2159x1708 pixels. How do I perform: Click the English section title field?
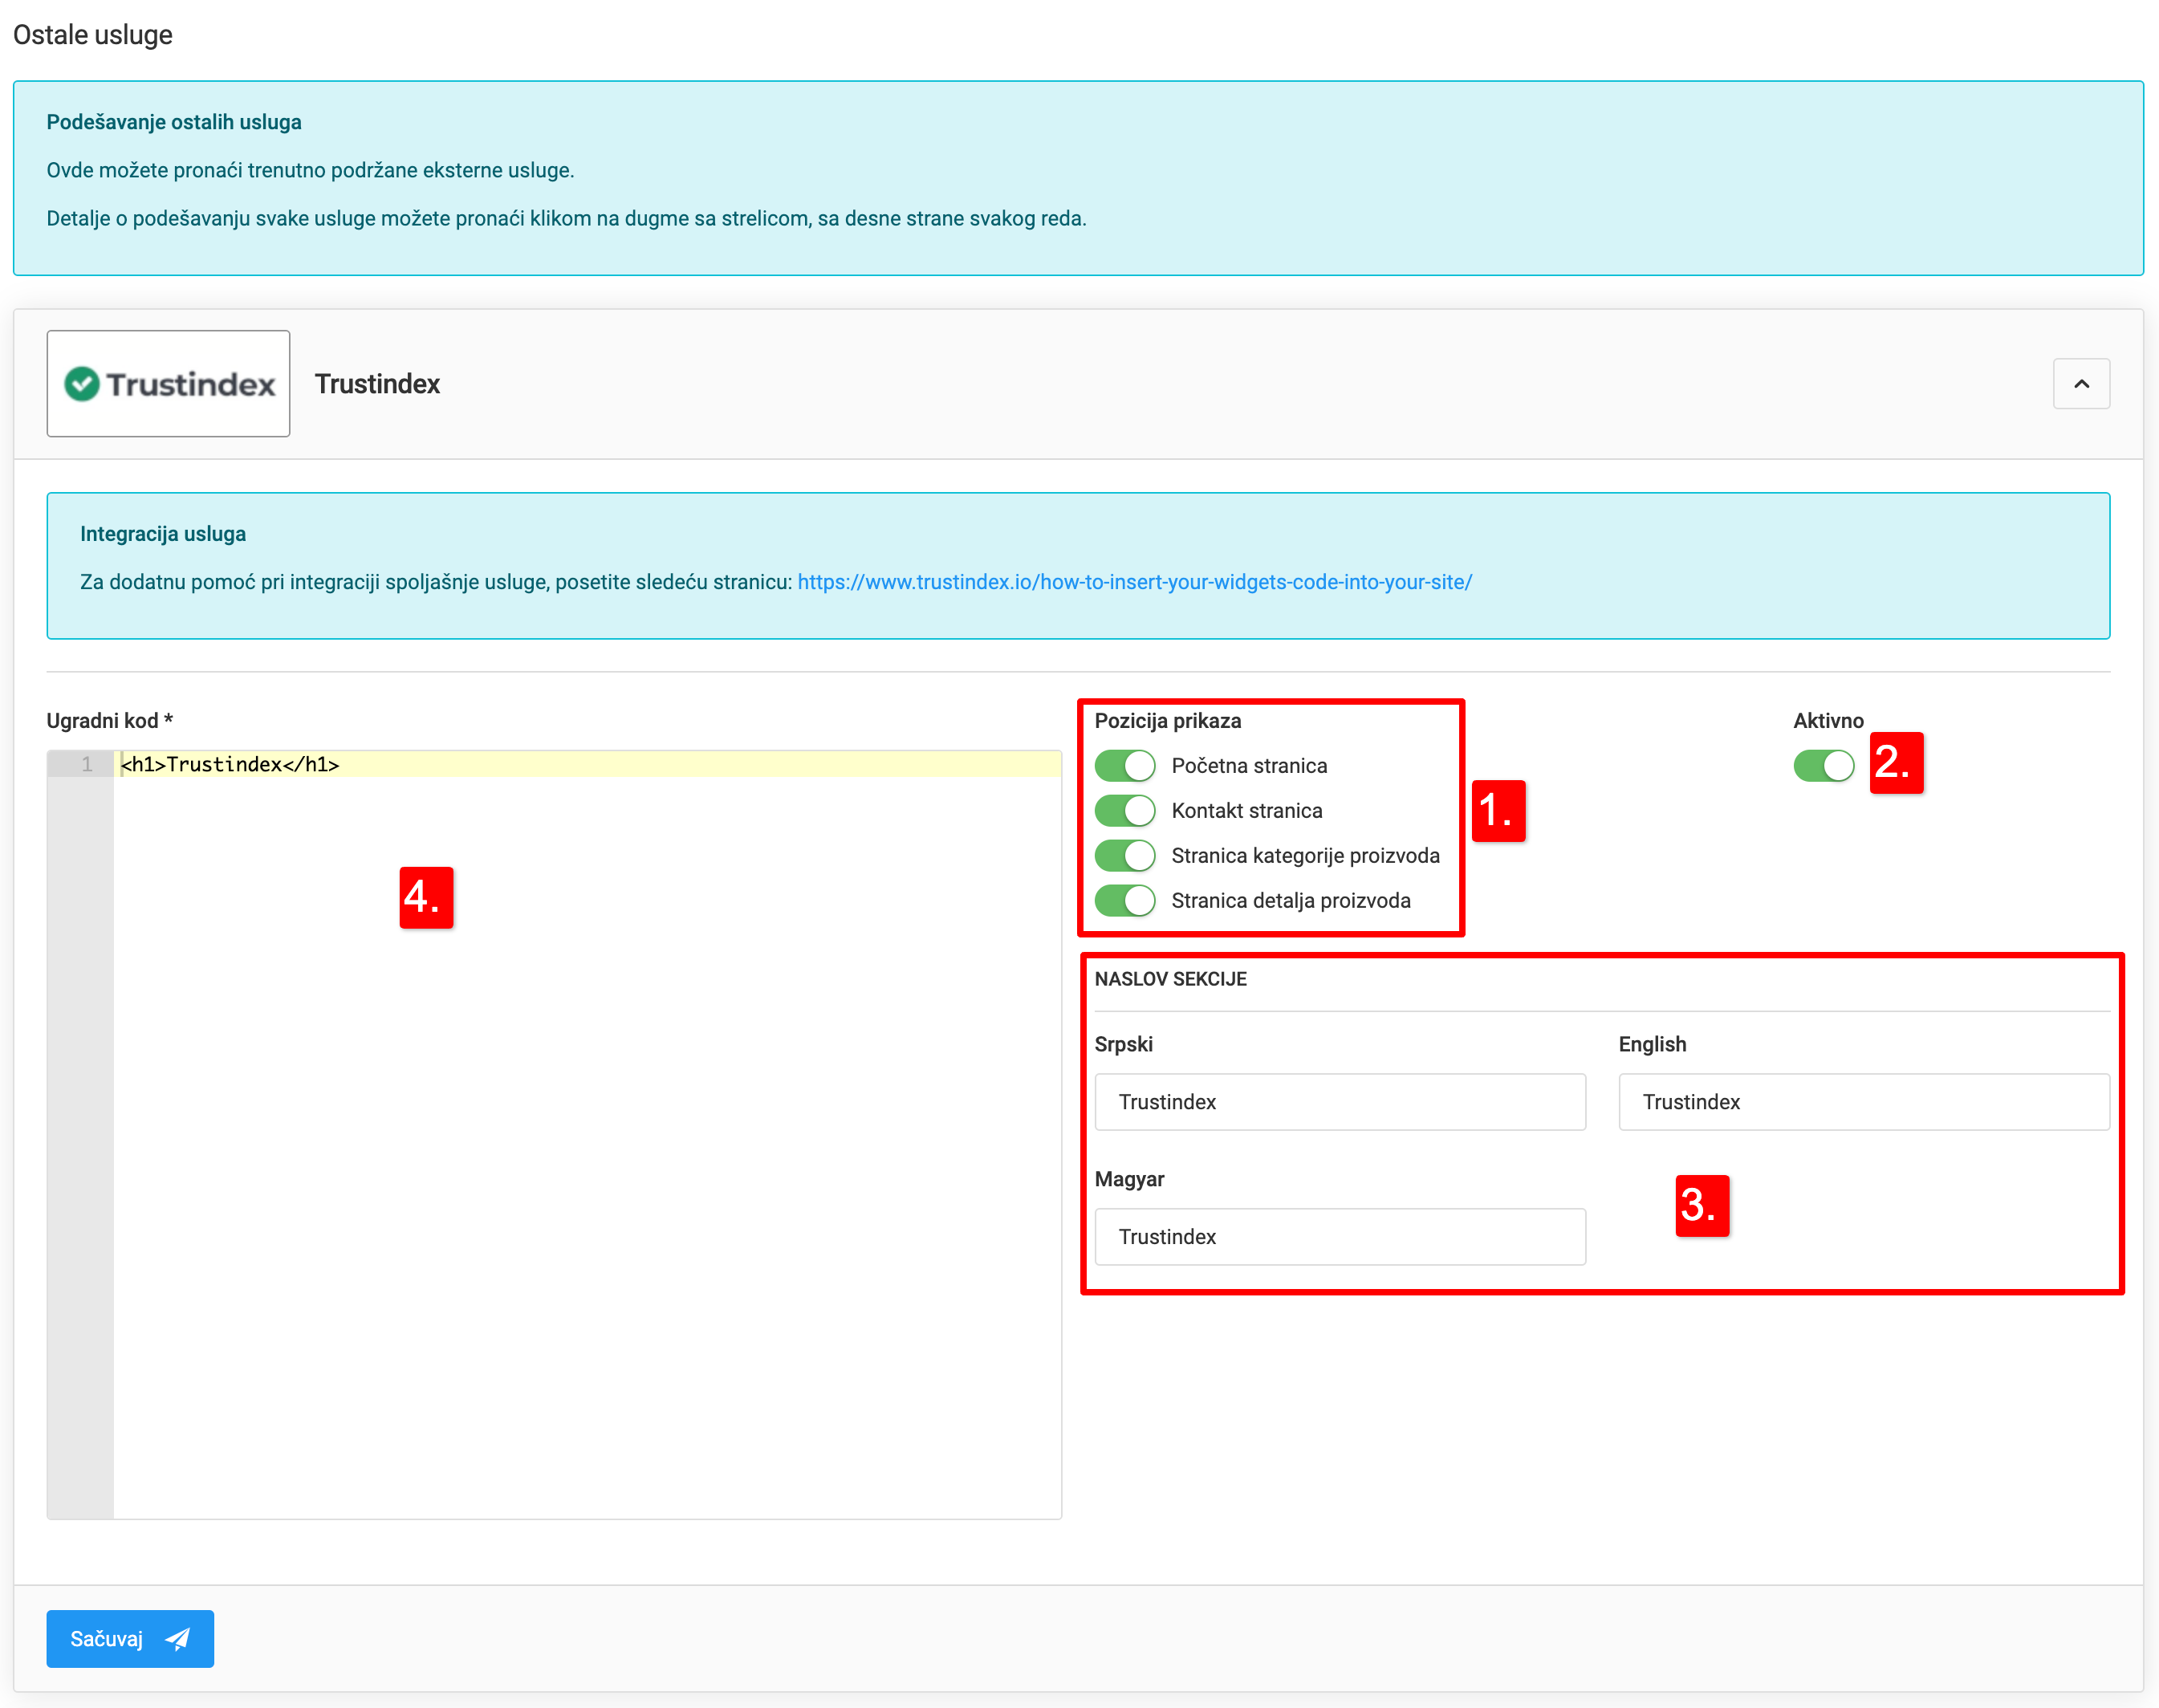tap(1863, 1102)
